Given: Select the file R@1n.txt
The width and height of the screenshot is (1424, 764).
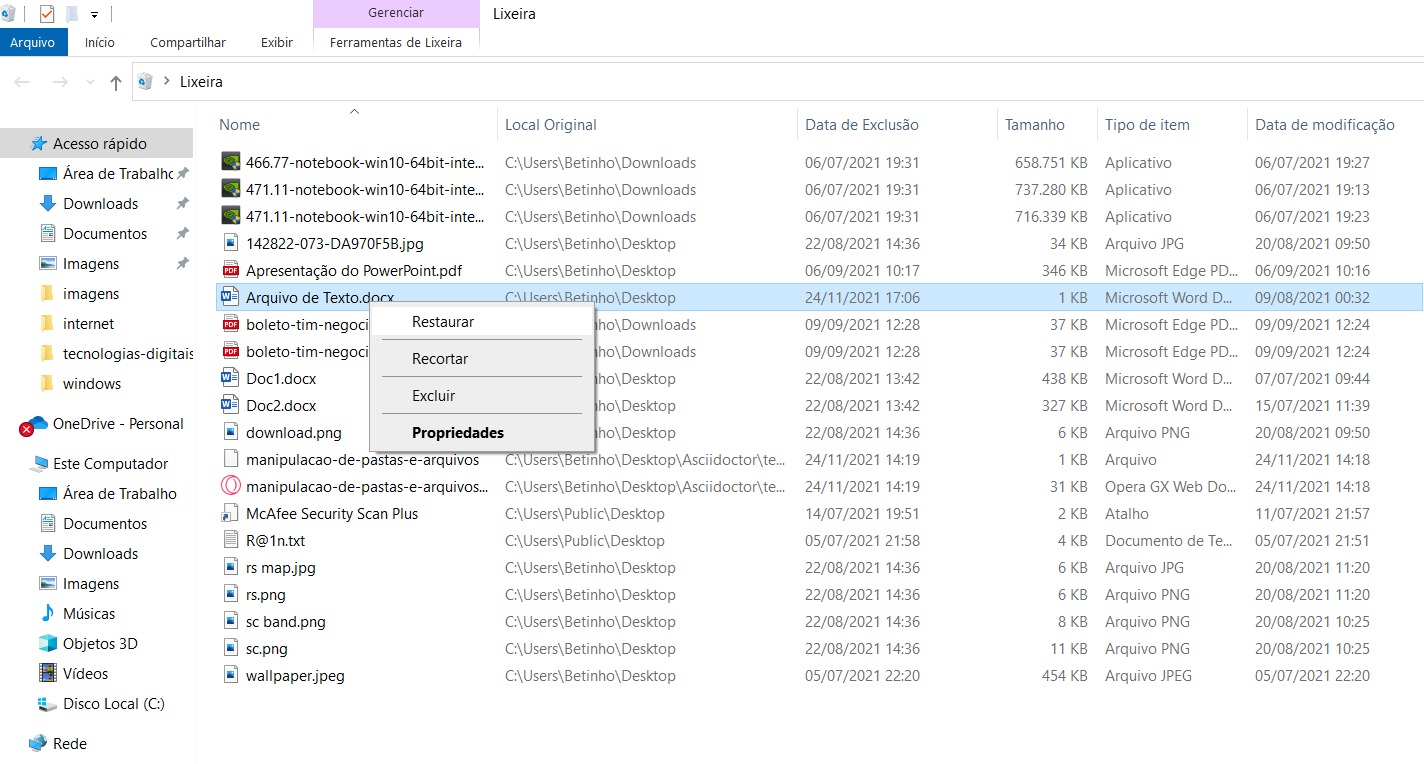Looking at the screenshot, I should coord(276,541).
